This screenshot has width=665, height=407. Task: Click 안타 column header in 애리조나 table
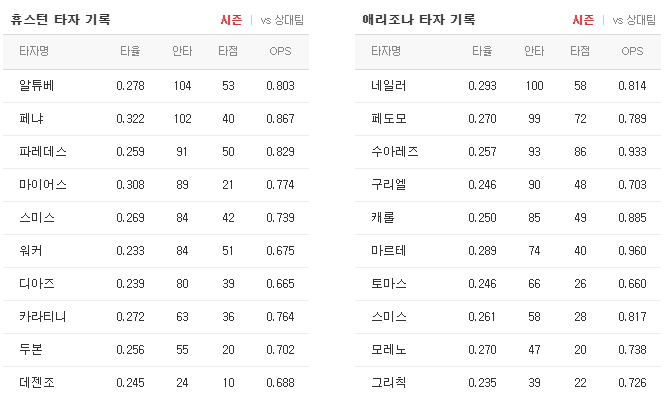[534, 51]
